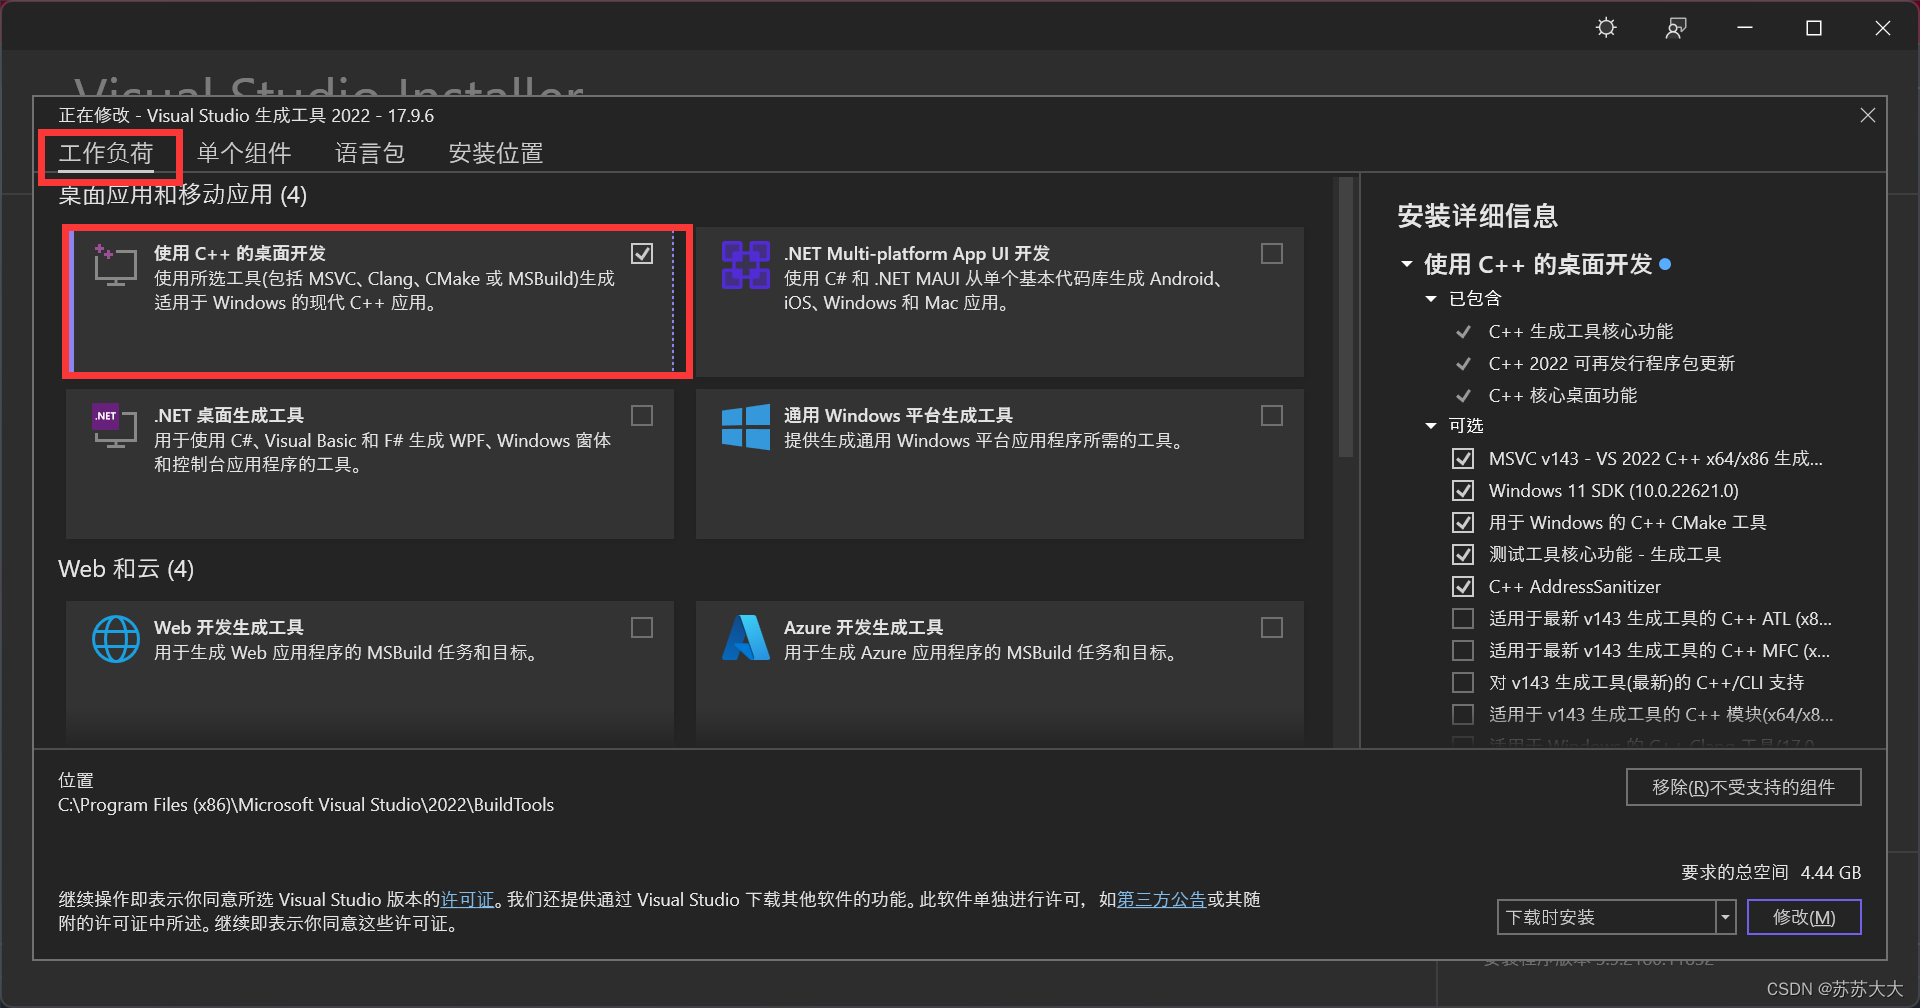Close the modify dialog with X
The image size is (1920, 1008).
click(x=1867, y=116)
